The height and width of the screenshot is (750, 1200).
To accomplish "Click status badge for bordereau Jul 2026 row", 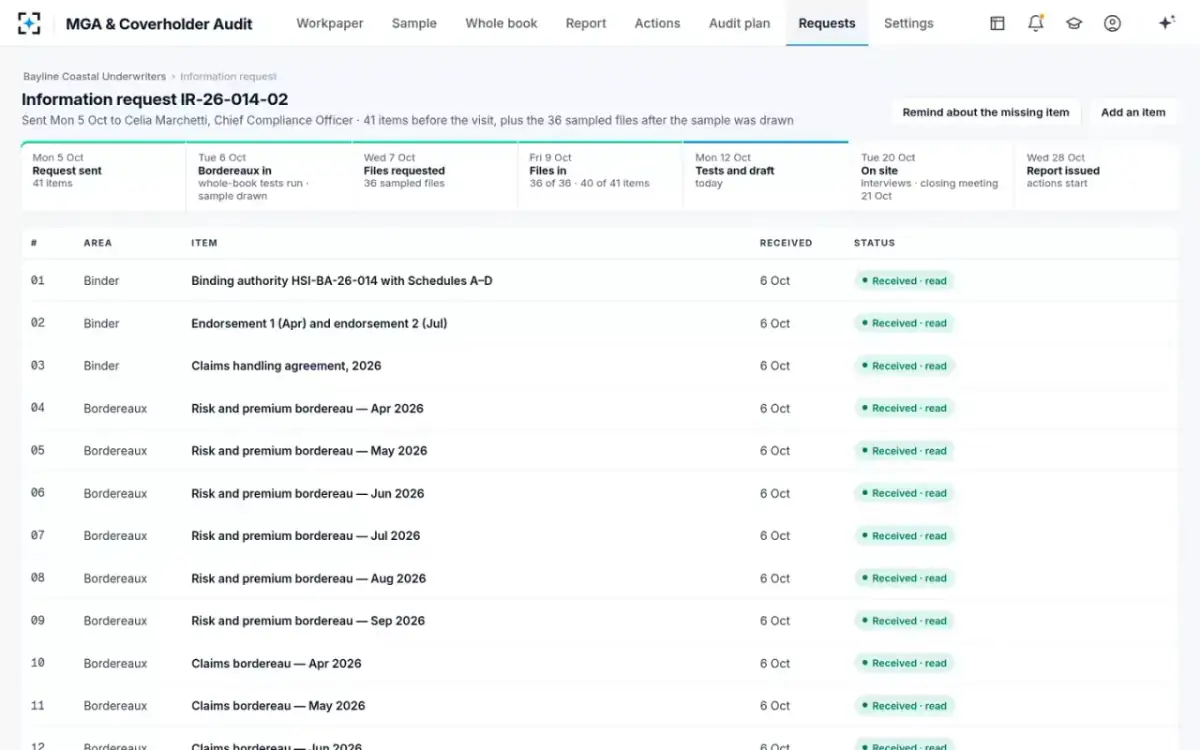I will (904, 536).
